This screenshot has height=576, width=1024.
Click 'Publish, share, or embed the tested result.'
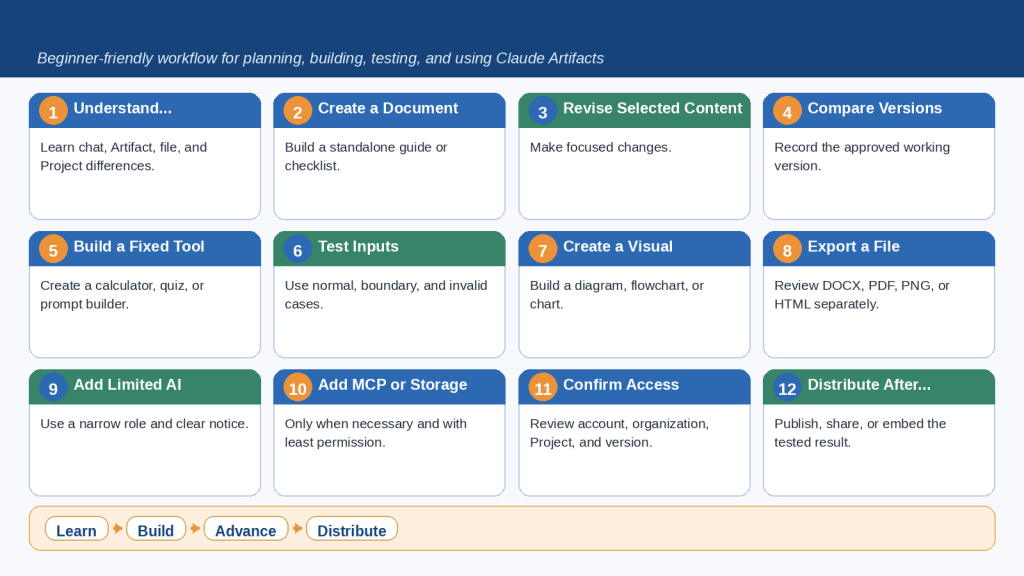pos(860,434)
